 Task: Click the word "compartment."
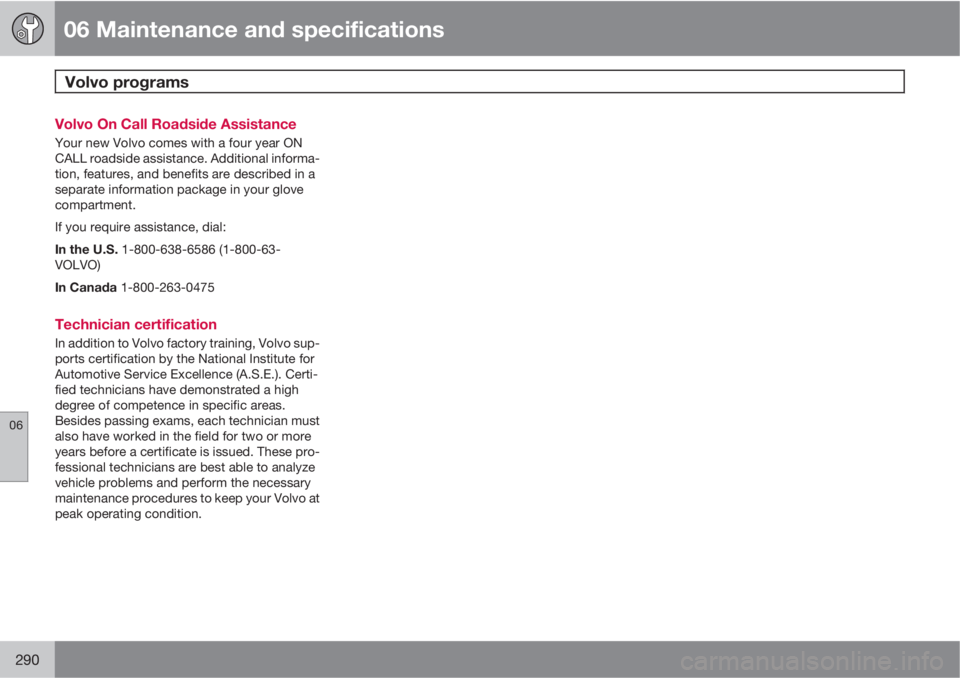point(95,205)
